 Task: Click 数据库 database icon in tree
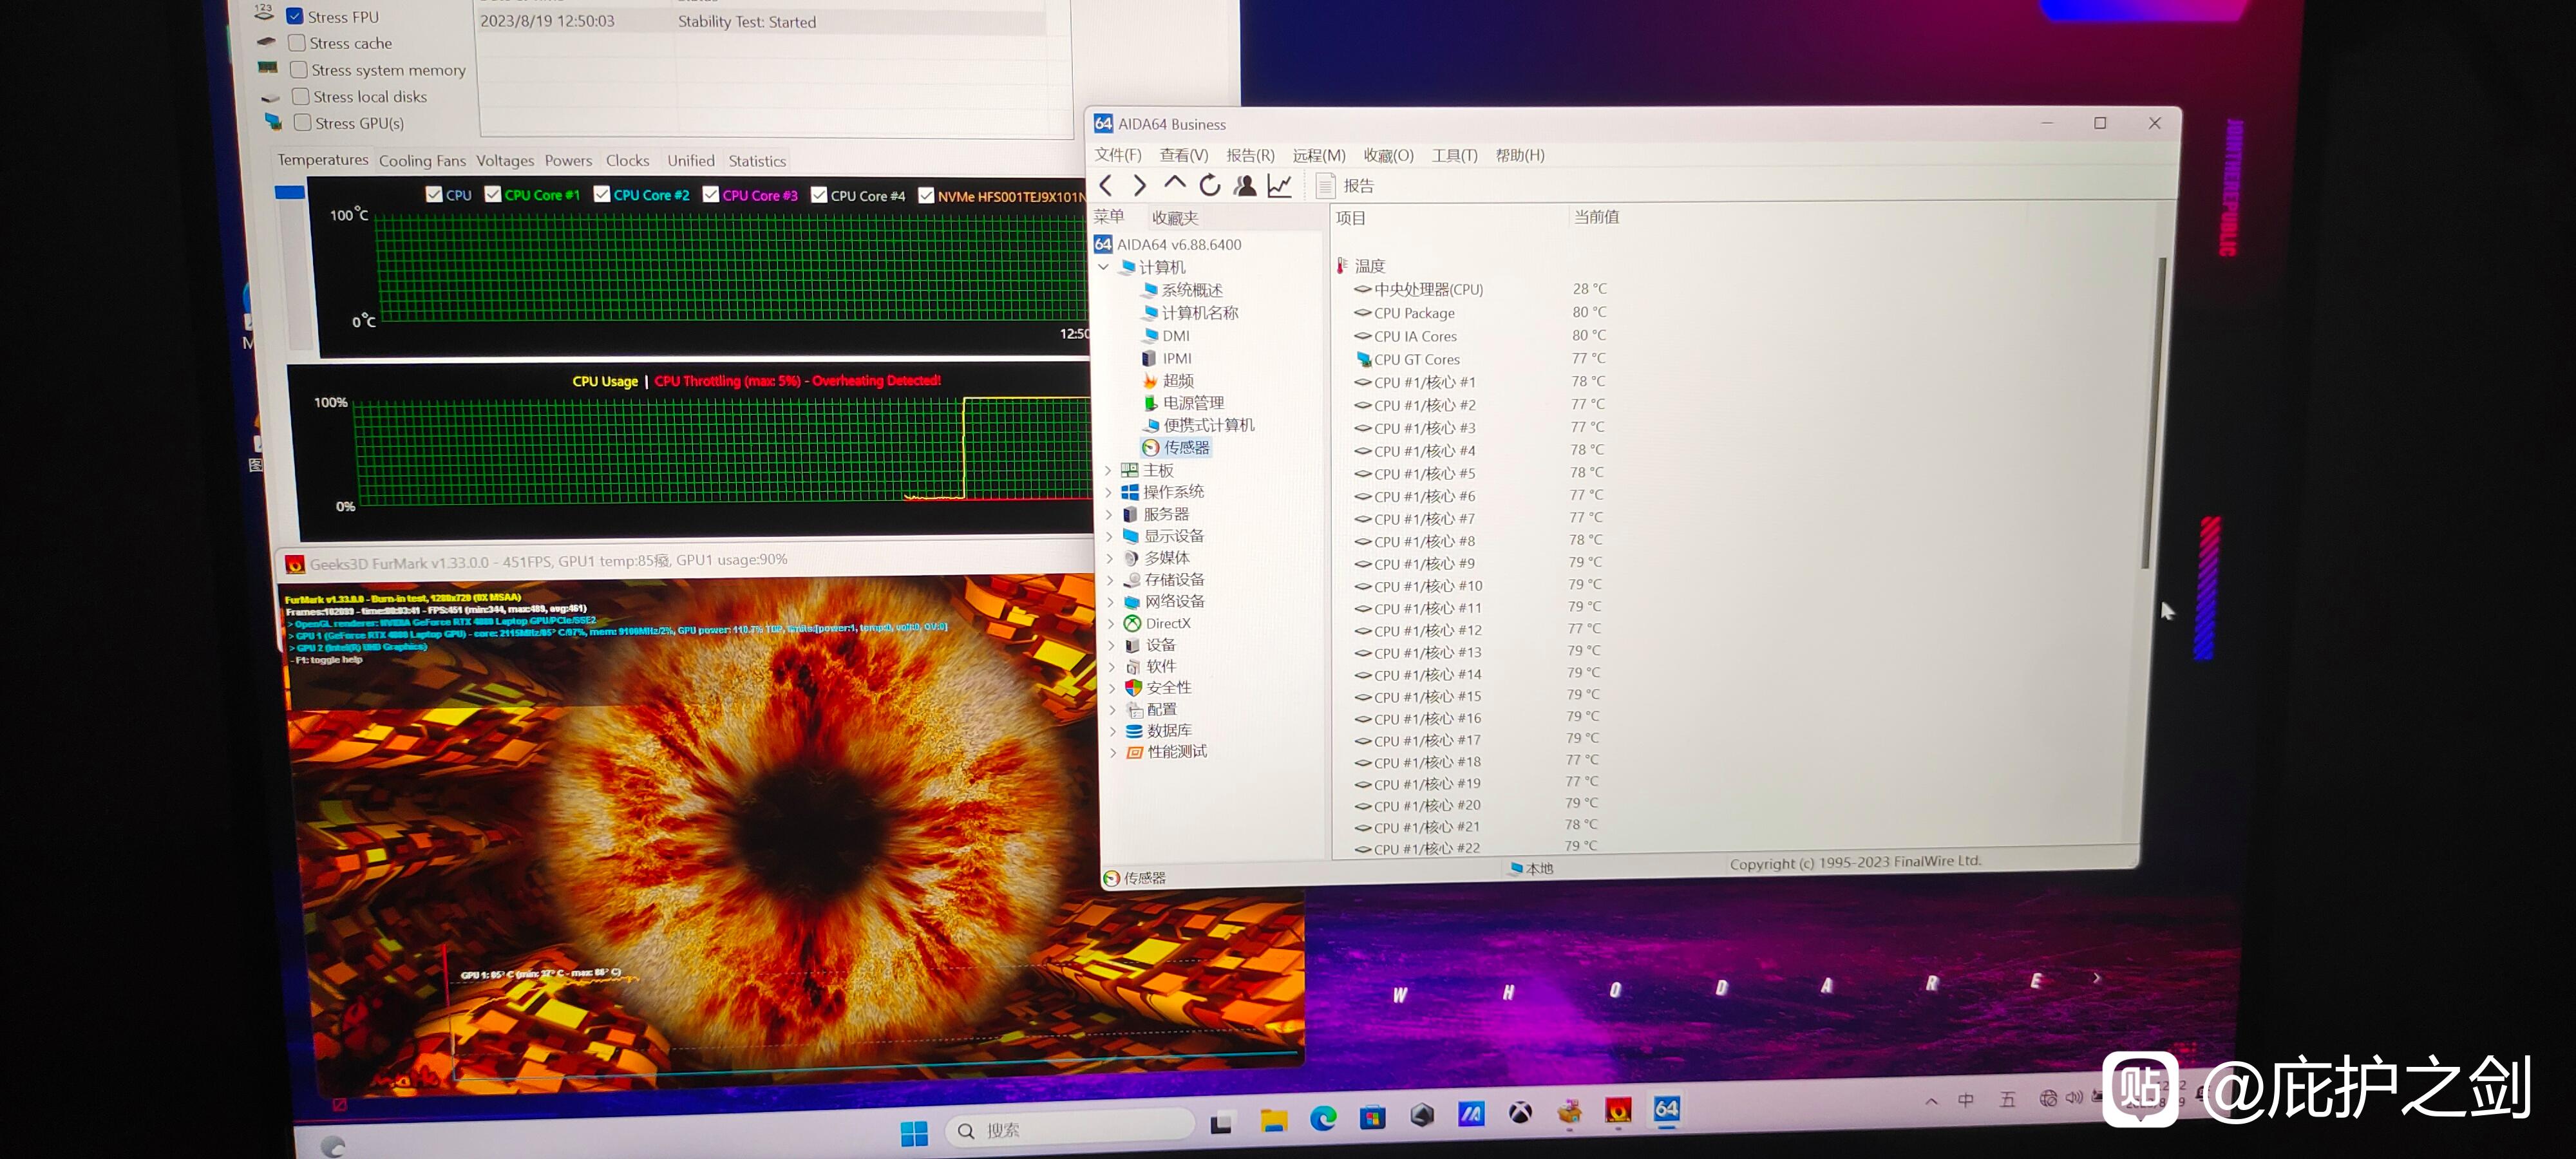coord(1134,731)
